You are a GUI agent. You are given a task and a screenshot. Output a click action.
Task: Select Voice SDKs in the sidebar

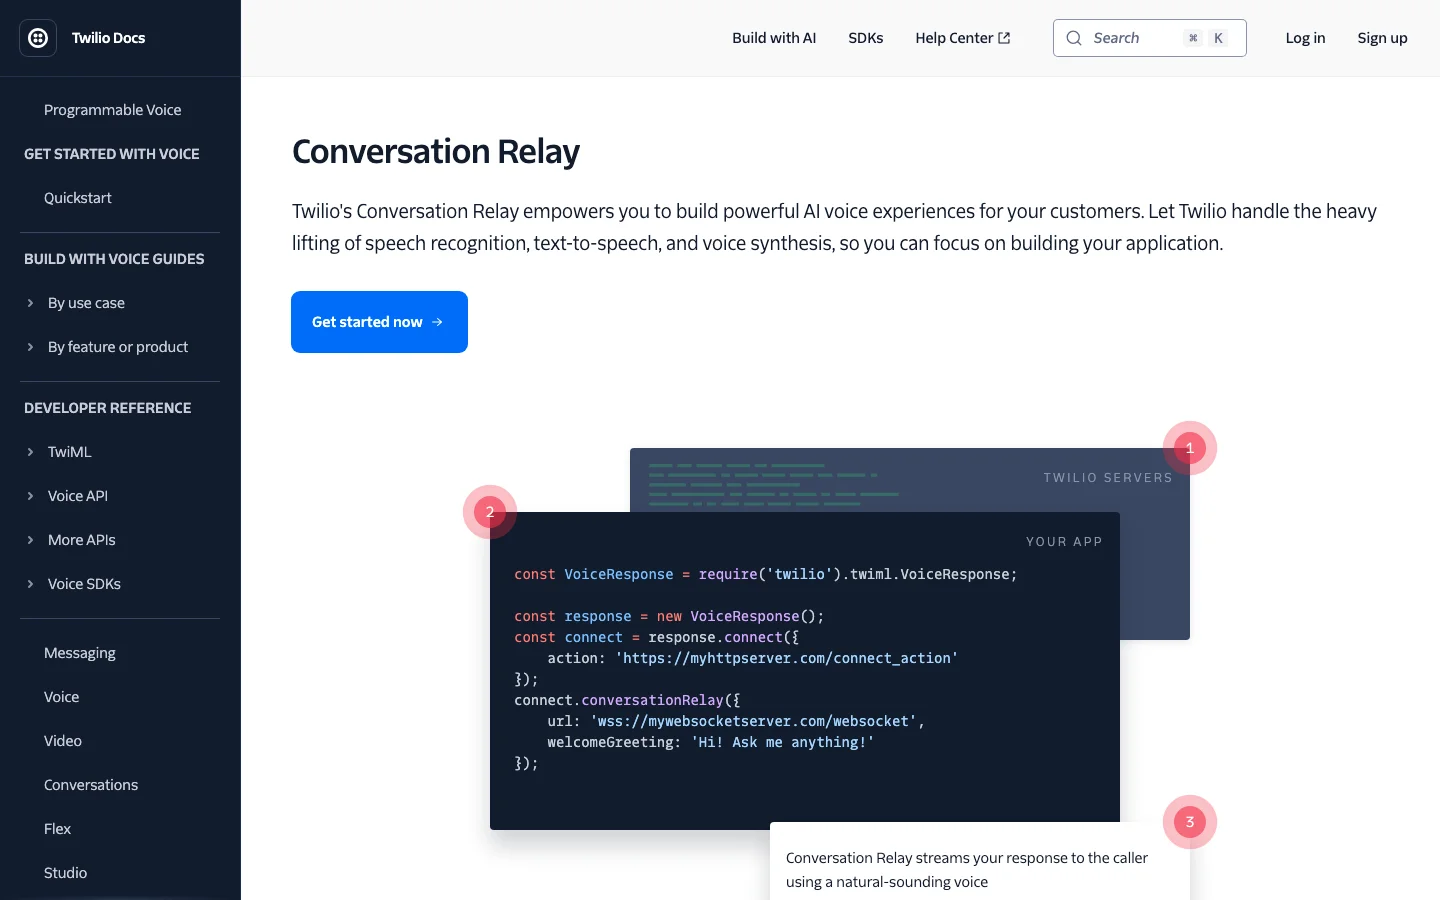tap(84, 584)
